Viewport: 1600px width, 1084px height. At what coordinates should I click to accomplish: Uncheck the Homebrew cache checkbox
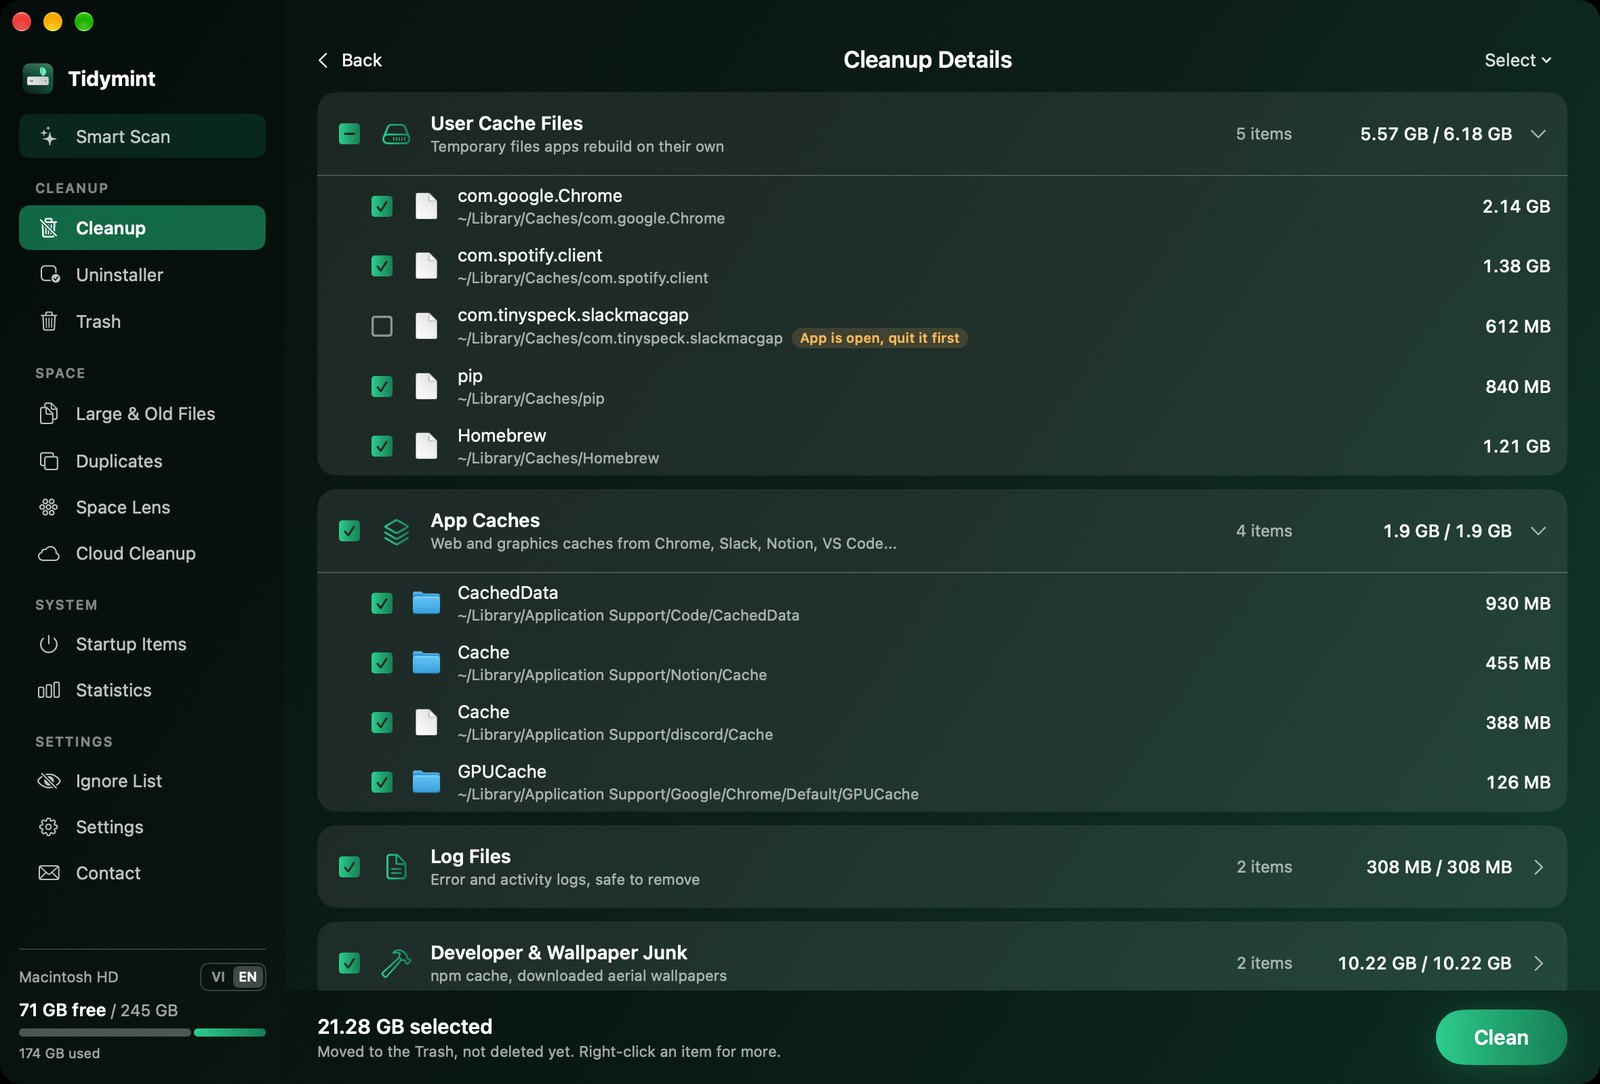[382, 446]
